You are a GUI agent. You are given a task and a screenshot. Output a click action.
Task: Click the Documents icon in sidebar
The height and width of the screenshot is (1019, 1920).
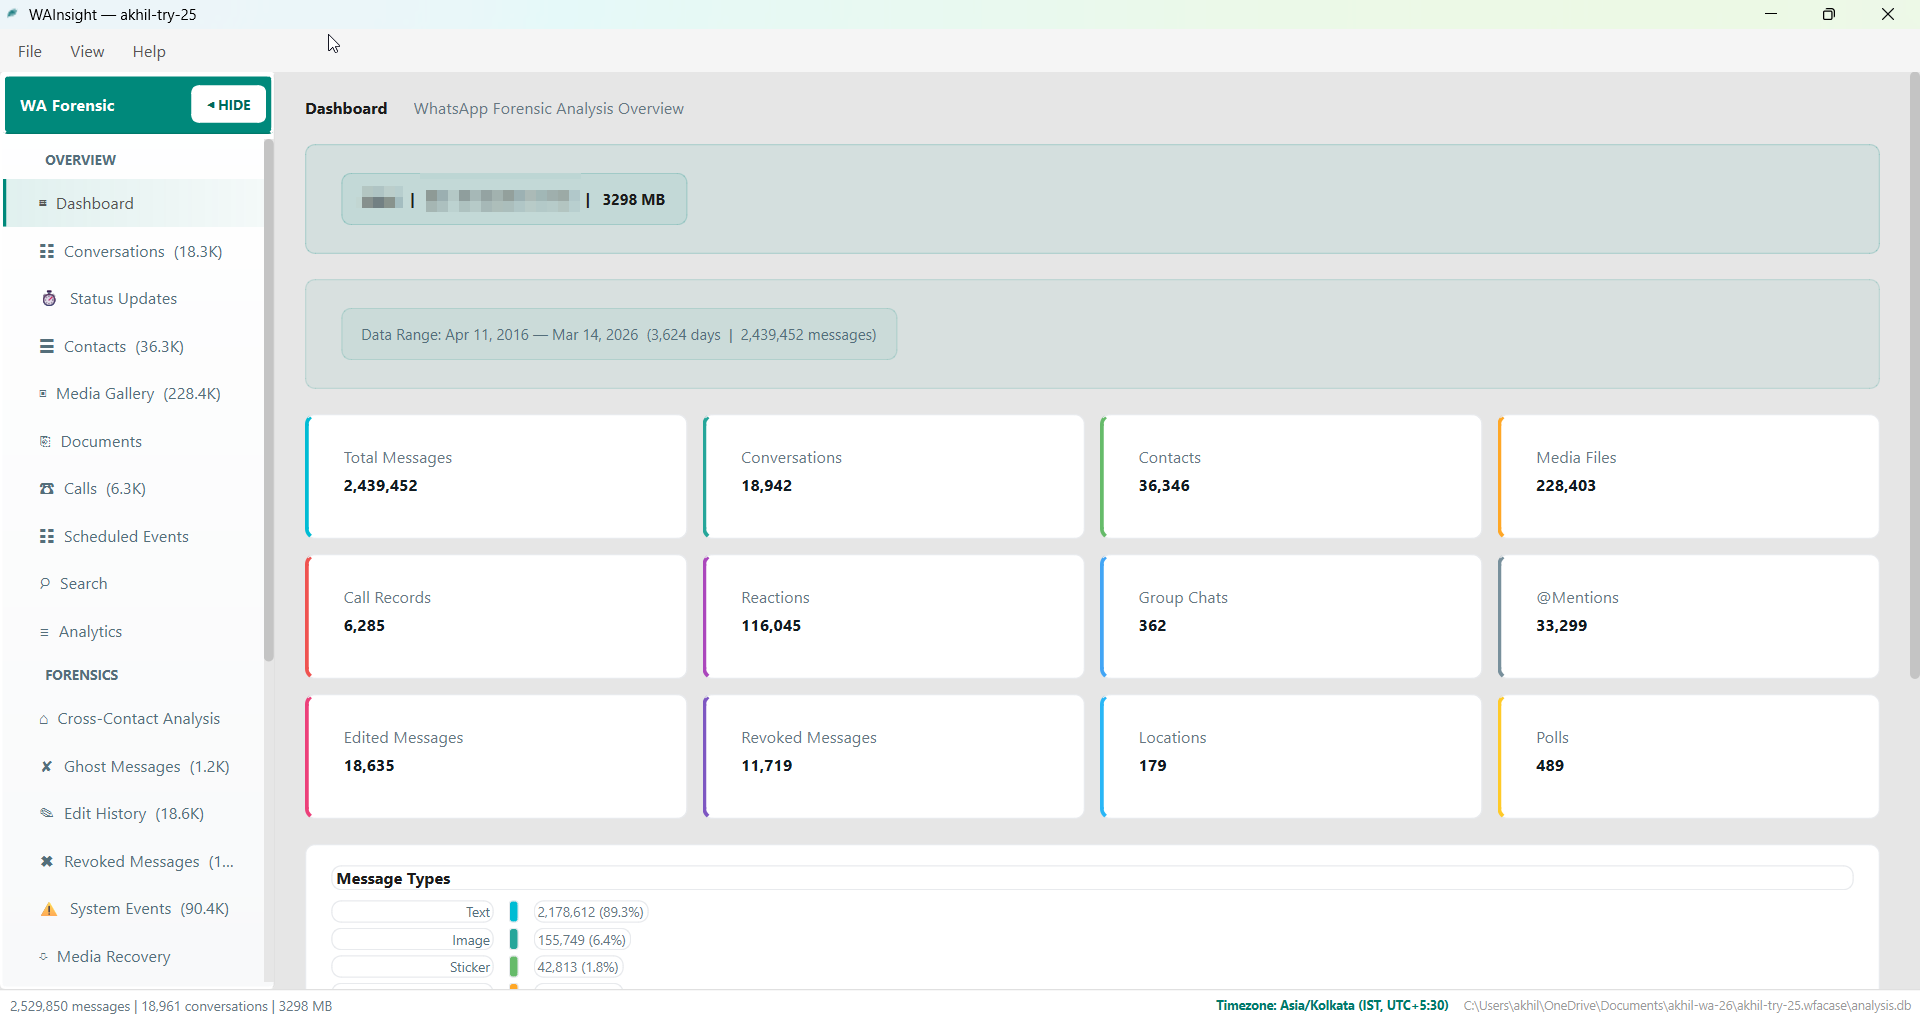pyautogui.click(x=45, y=442)
